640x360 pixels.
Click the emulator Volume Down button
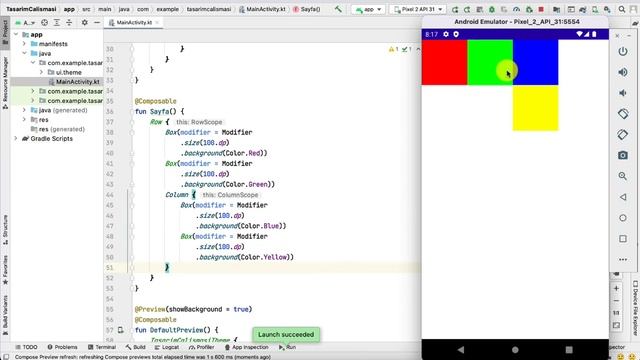click(623, 93)
